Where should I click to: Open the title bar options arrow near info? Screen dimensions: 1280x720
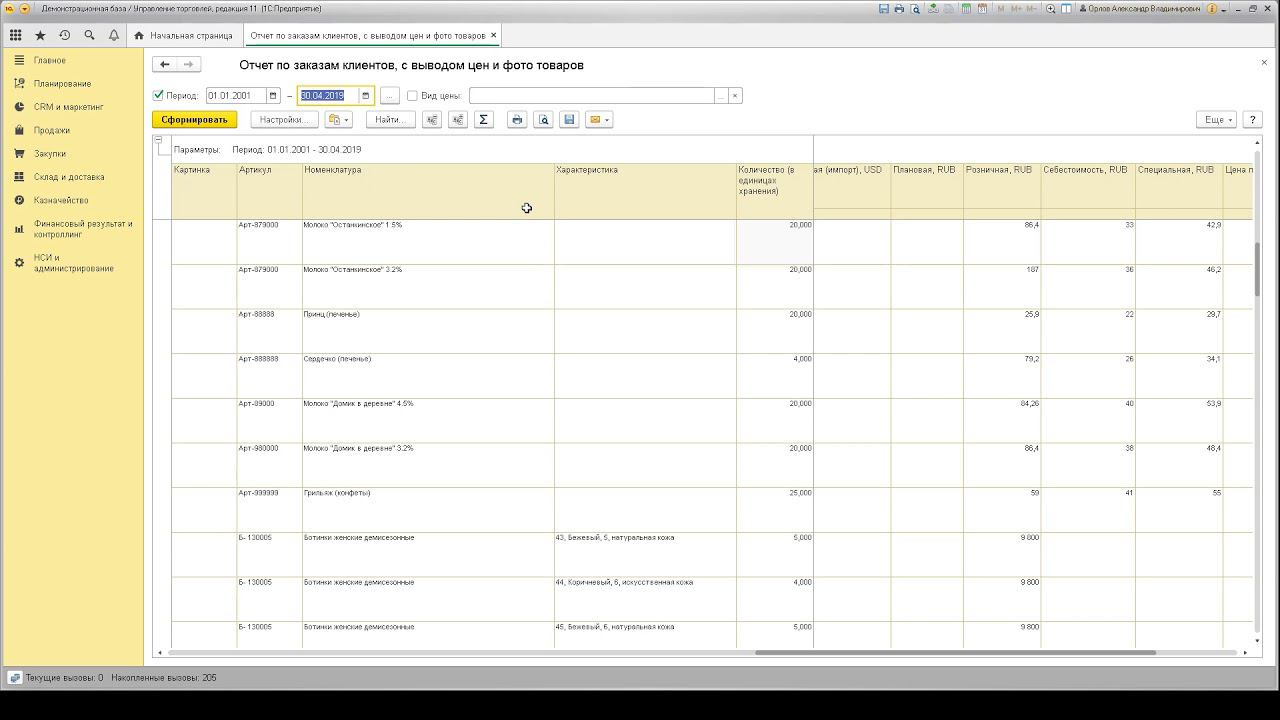click(1224, 9)
